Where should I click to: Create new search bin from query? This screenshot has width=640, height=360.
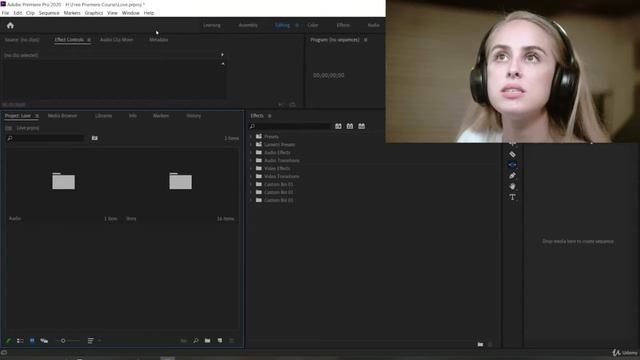(x=95, y=138)
